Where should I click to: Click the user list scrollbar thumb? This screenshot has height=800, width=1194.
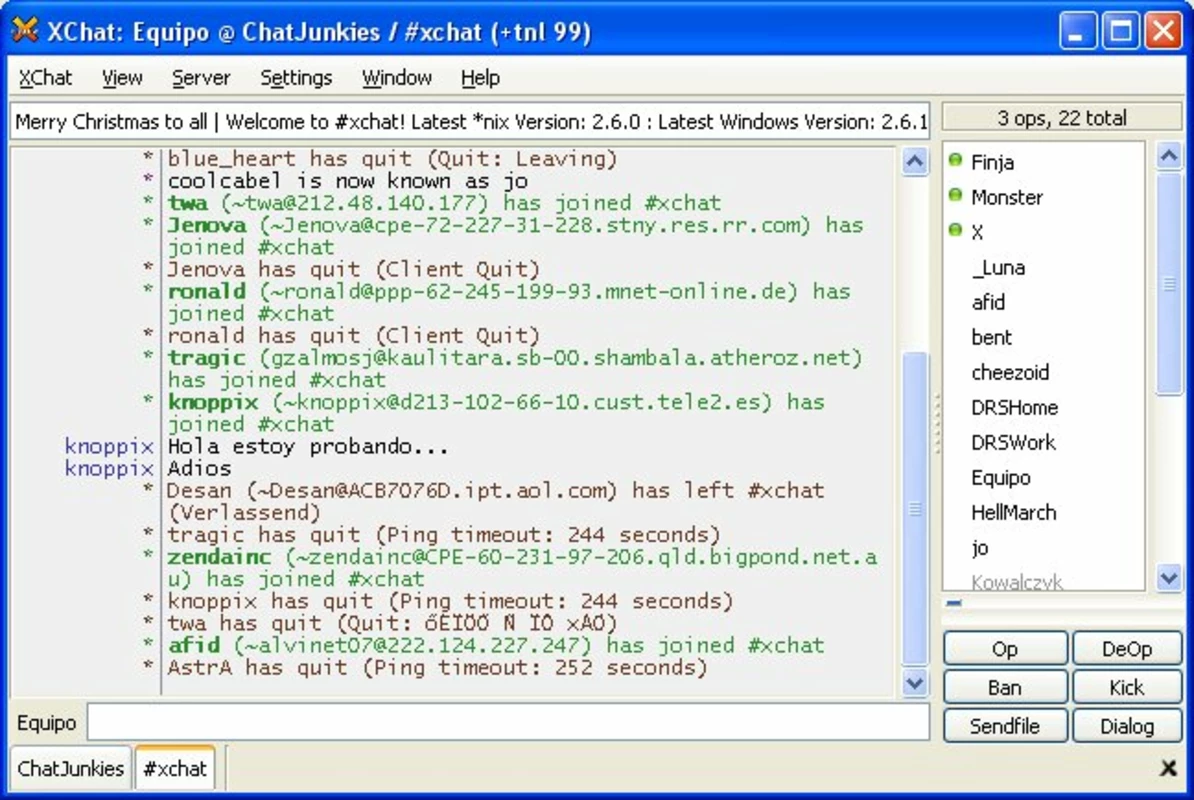[1169, 284]
